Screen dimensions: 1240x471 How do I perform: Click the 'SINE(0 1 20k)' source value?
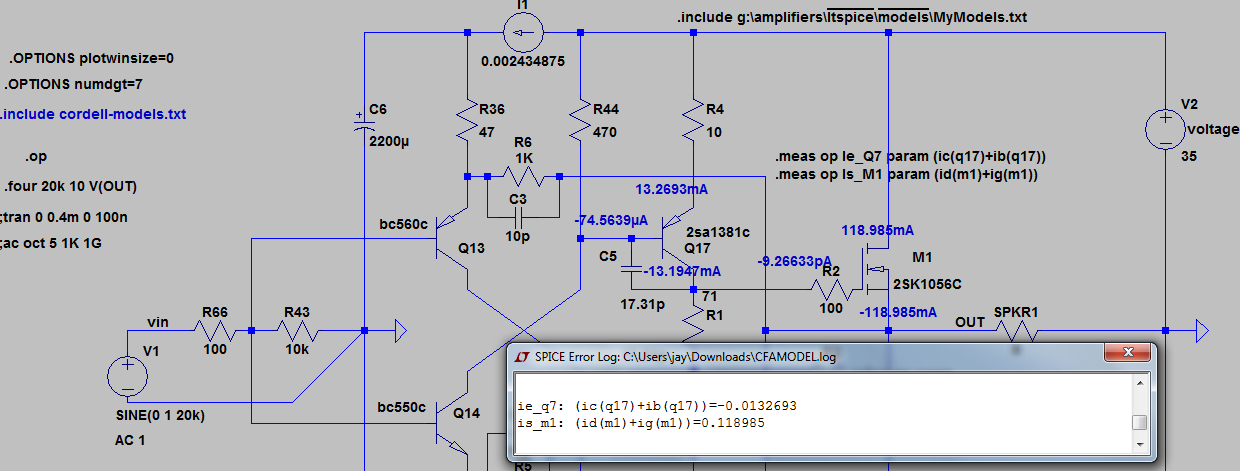coord(162,415)
